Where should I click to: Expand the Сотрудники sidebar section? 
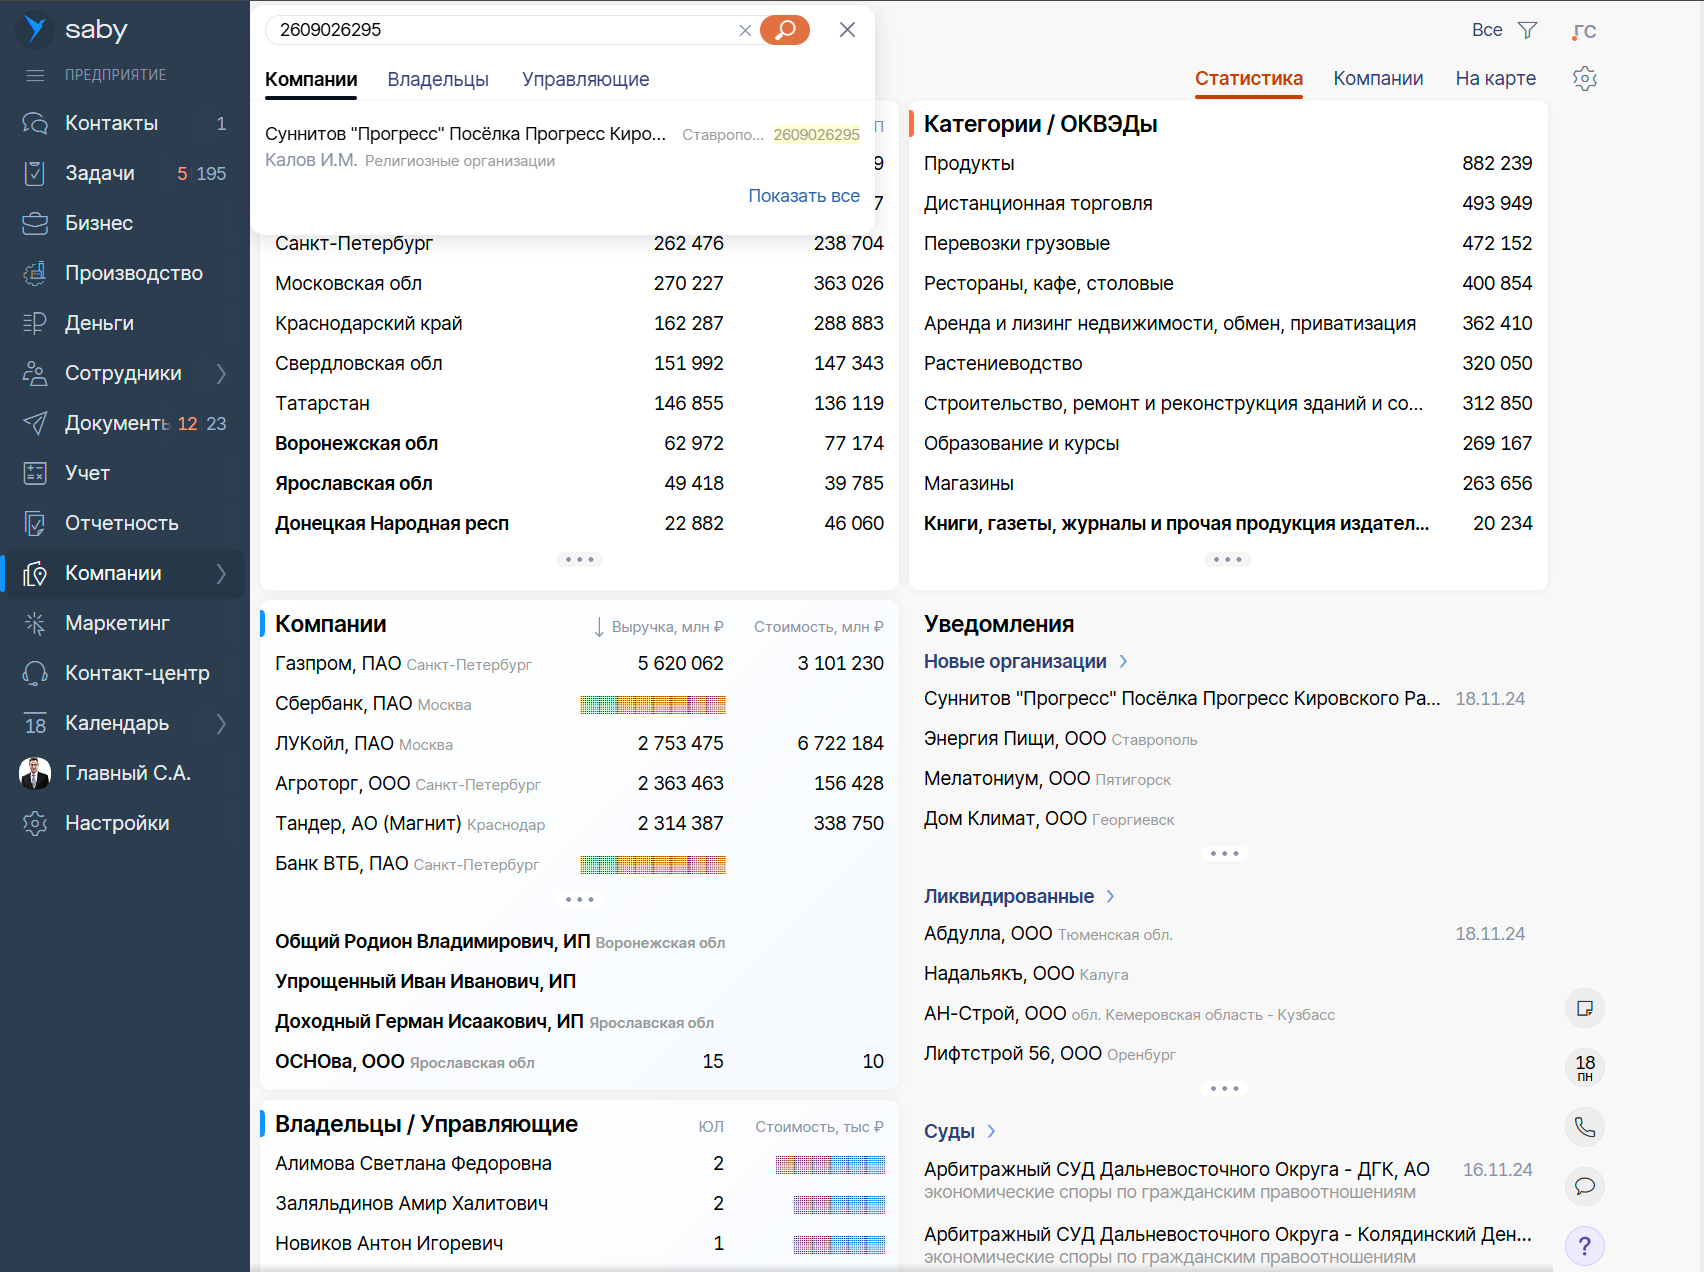coord(221,373)
